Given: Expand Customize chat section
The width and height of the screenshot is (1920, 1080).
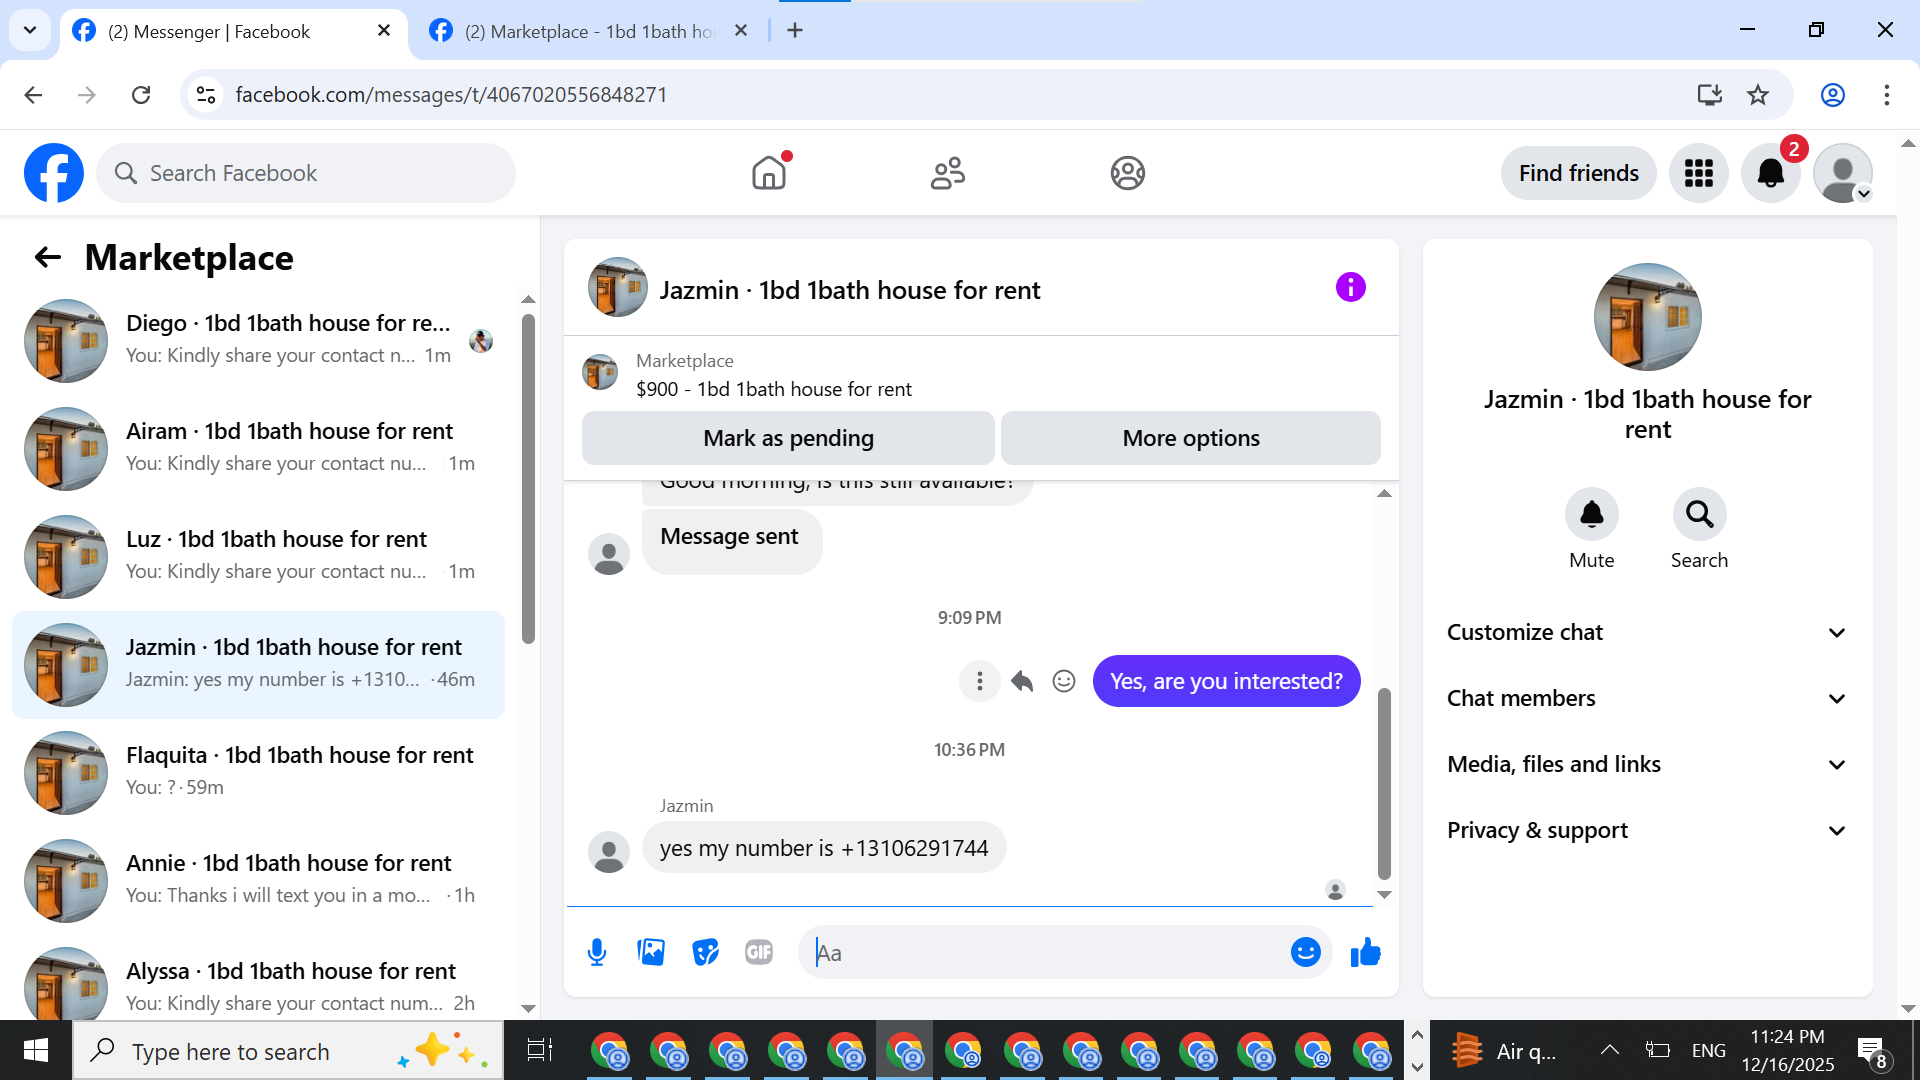Looking at the screenshot, I should tap(1648, 632).
